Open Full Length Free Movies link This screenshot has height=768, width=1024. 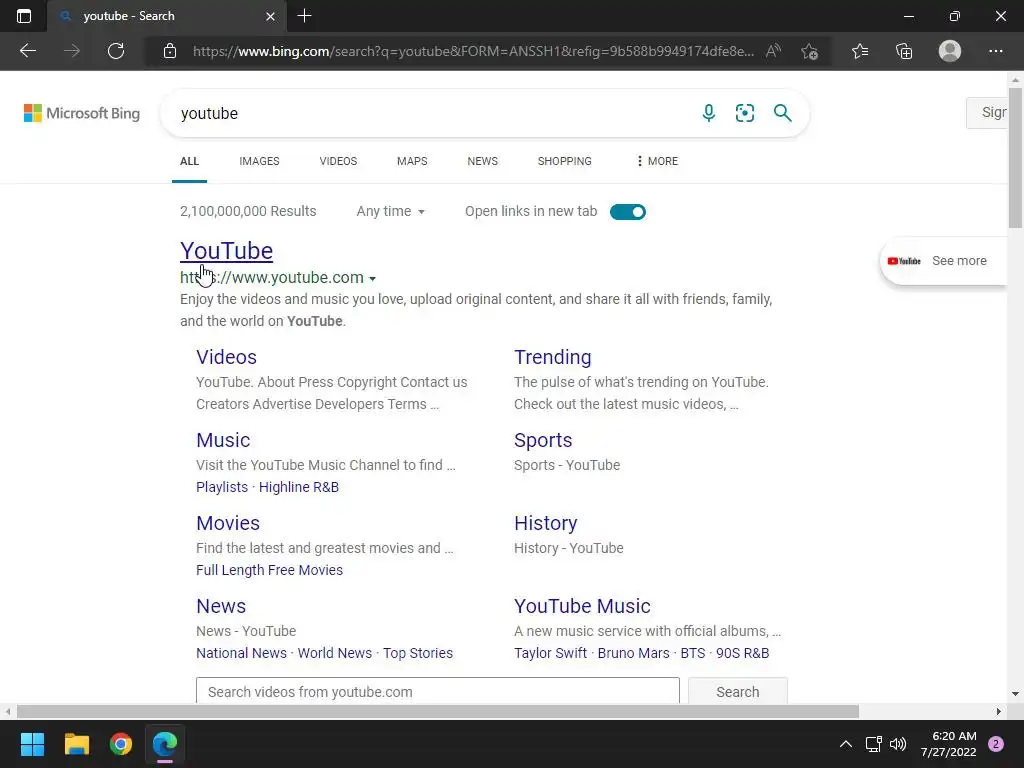coord(269,570)
